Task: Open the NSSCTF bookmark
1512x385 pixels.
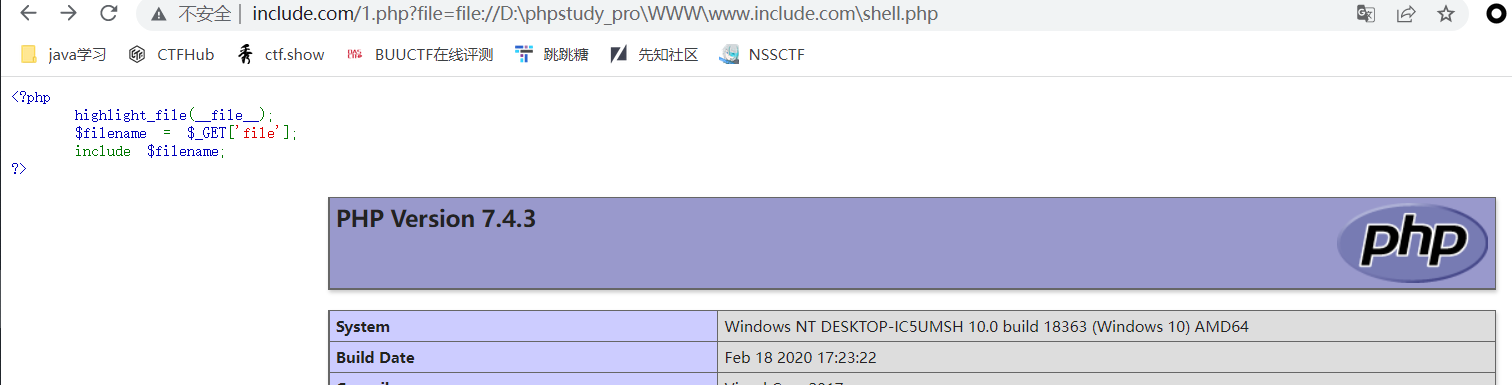Action: click(x=761, y=55)
